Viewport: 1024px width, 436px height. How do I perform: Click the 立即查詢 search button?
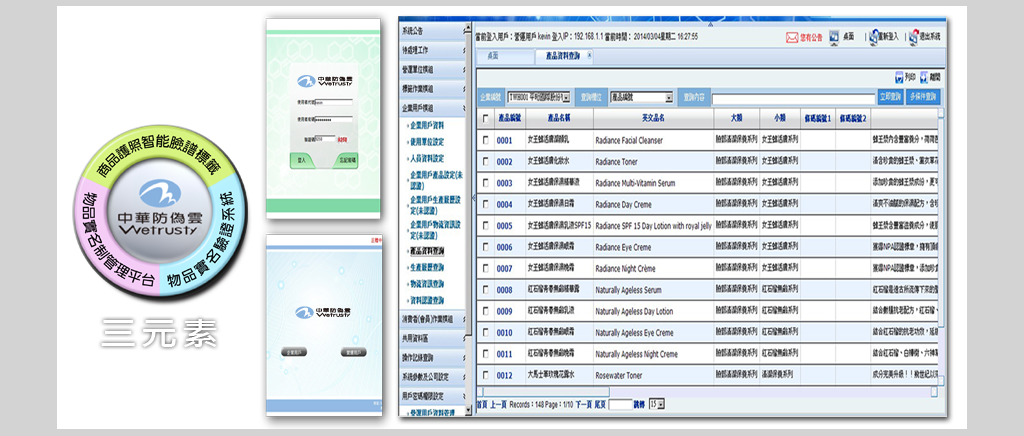890,97
